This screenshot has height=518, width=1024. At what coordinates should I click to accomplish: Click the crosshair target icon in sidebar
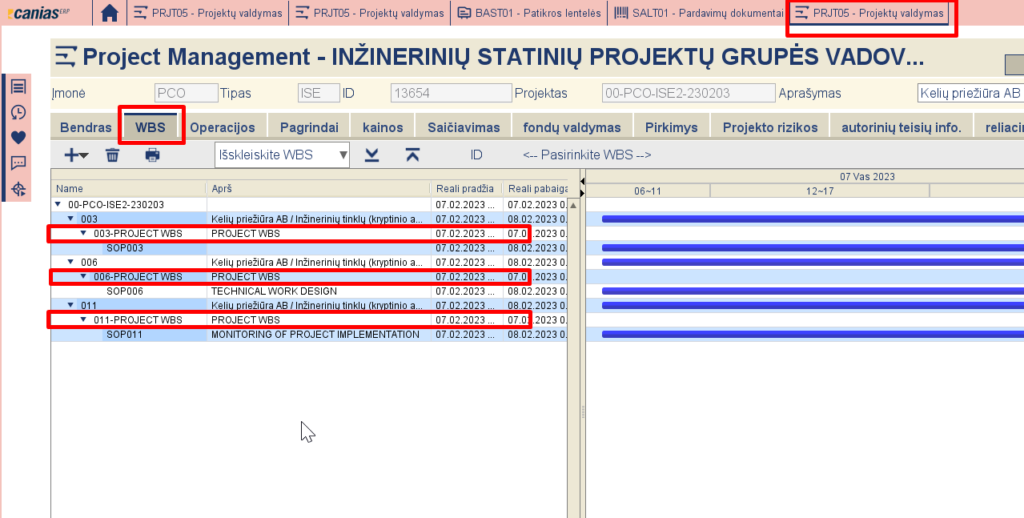(x=18, y=189)
